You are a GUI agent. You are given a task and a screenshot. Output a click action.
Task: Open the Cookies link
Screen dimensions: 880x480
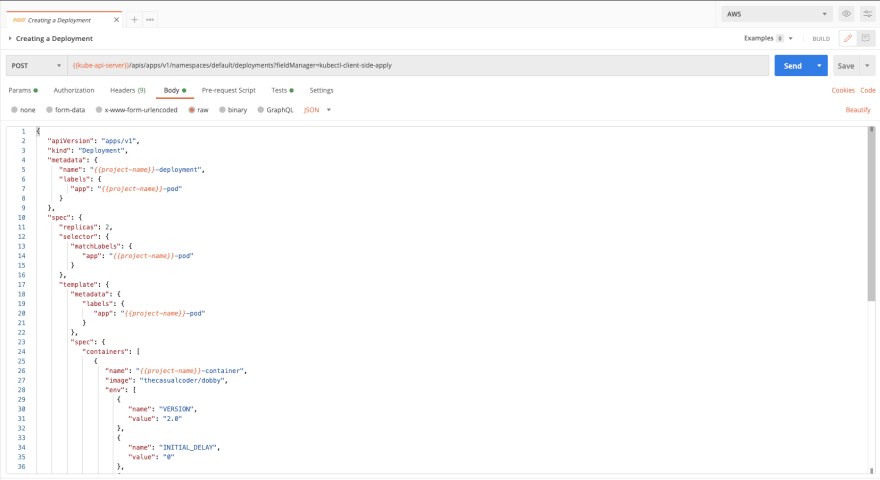tap(843, 90)
